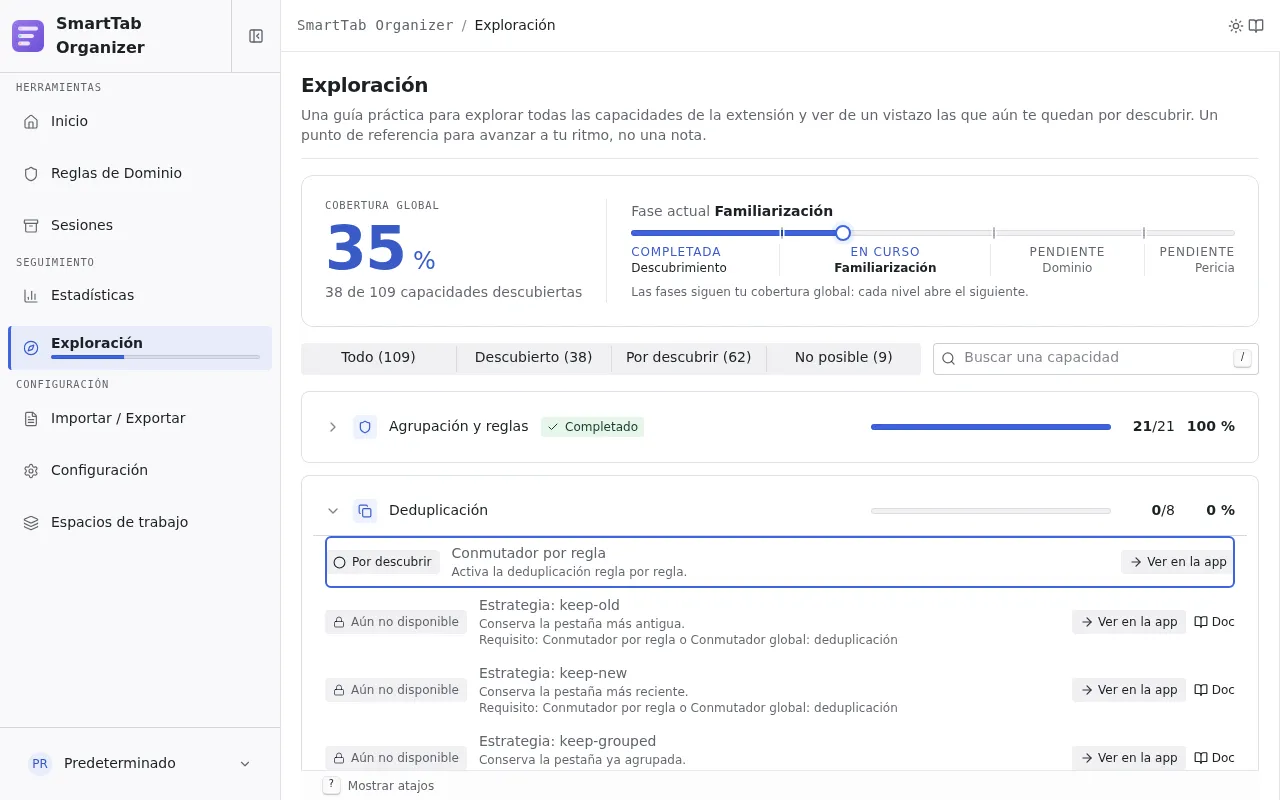
Task: Open the Configuración page
Action: [140, 470]
